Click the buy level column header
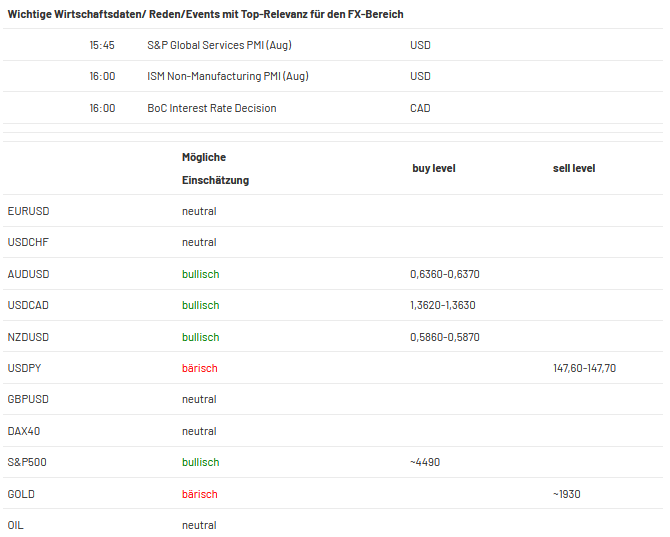The image size is (670, 537). (x=434, y=168)
